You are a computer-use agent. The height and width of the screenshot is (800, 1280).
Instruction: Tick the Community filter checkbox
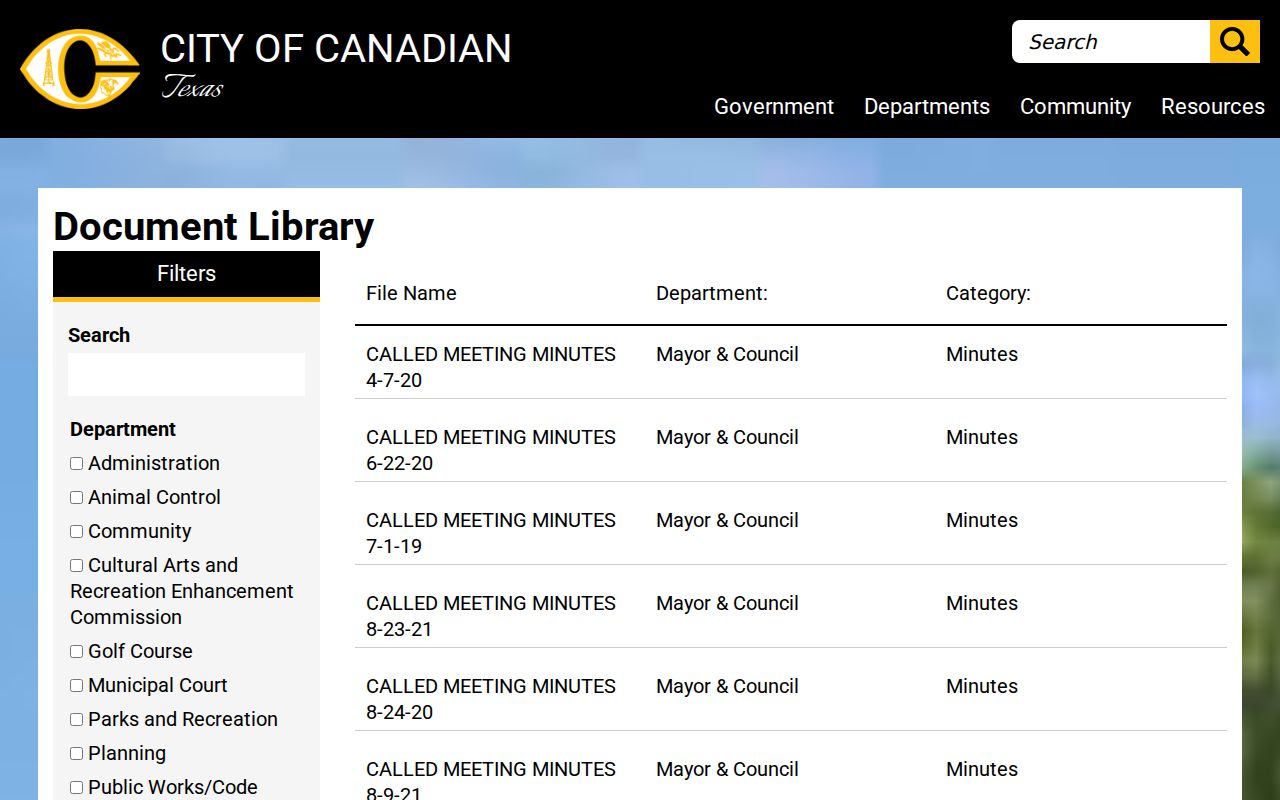coord(76,532)
